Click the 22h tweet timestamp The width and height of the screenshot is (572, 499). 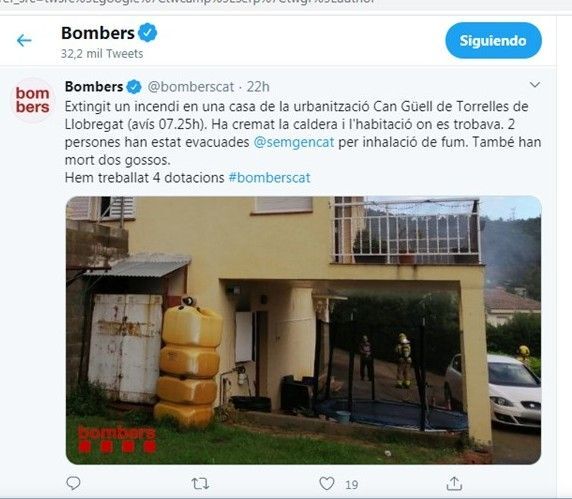(258, 87)
